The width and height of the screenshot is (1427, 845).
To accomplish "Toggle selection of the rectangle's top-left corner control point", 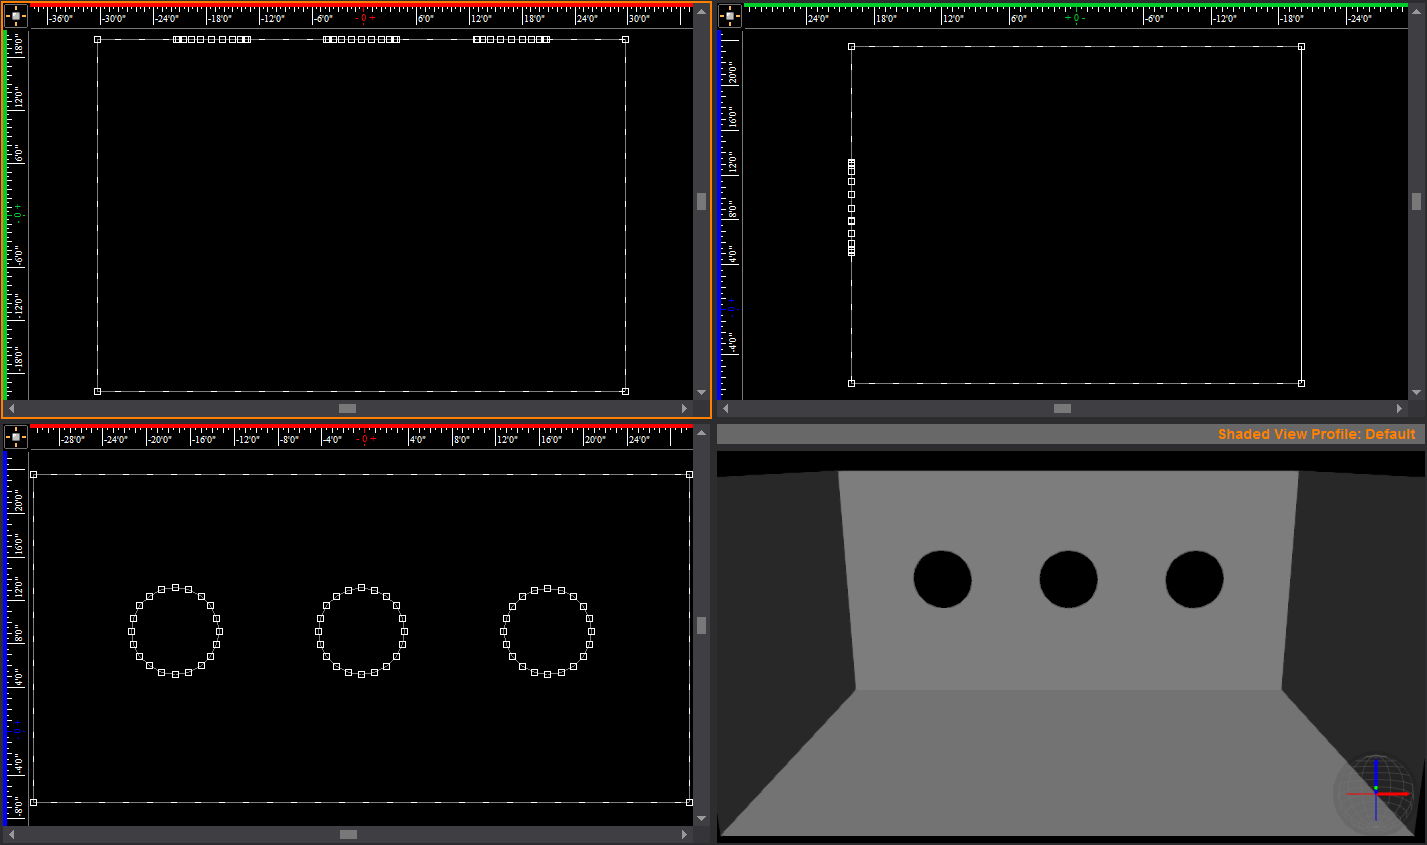I will click(97, 39).
